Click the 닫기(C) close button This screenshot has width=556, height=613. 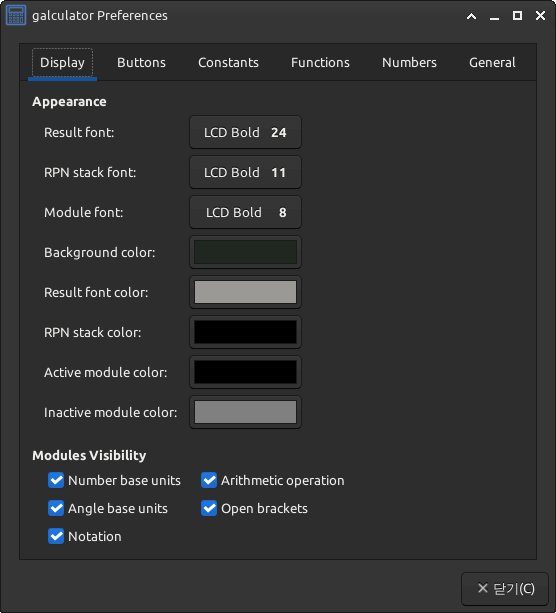point(505,588)
